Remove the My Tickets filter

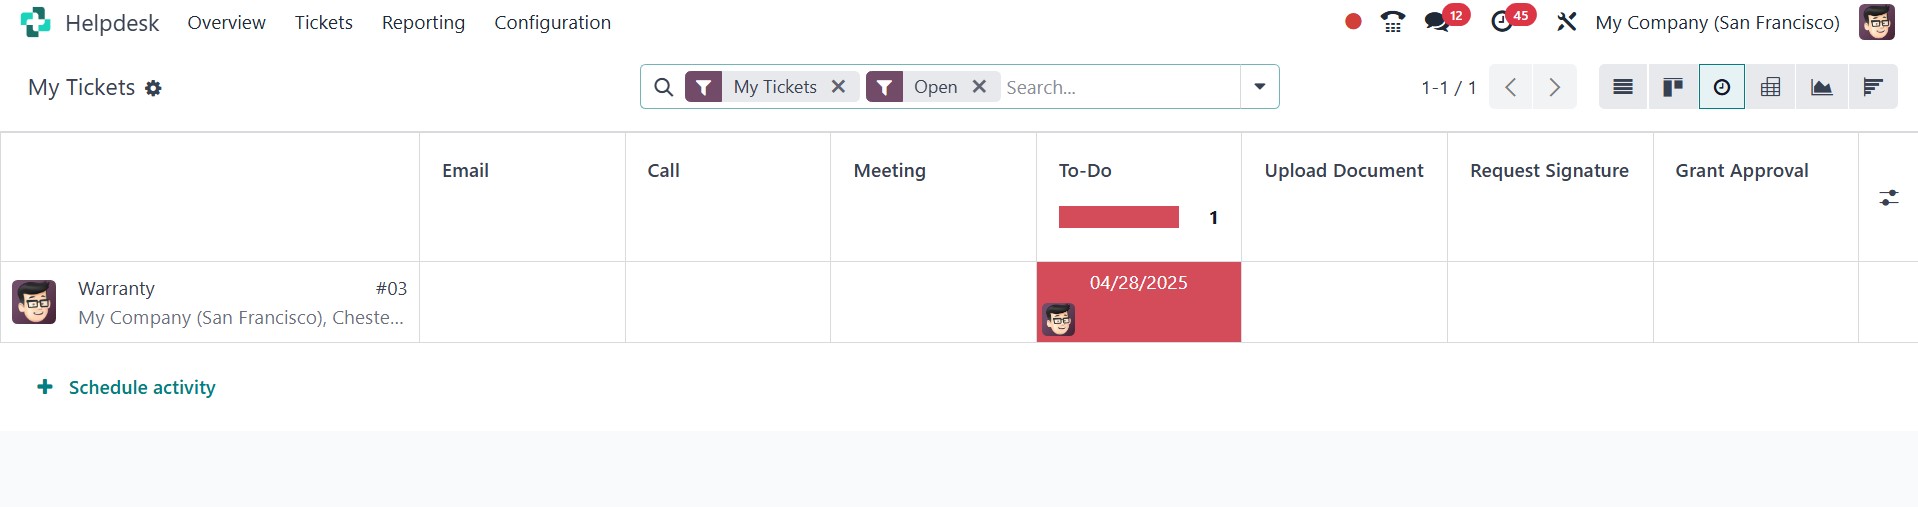838,87
